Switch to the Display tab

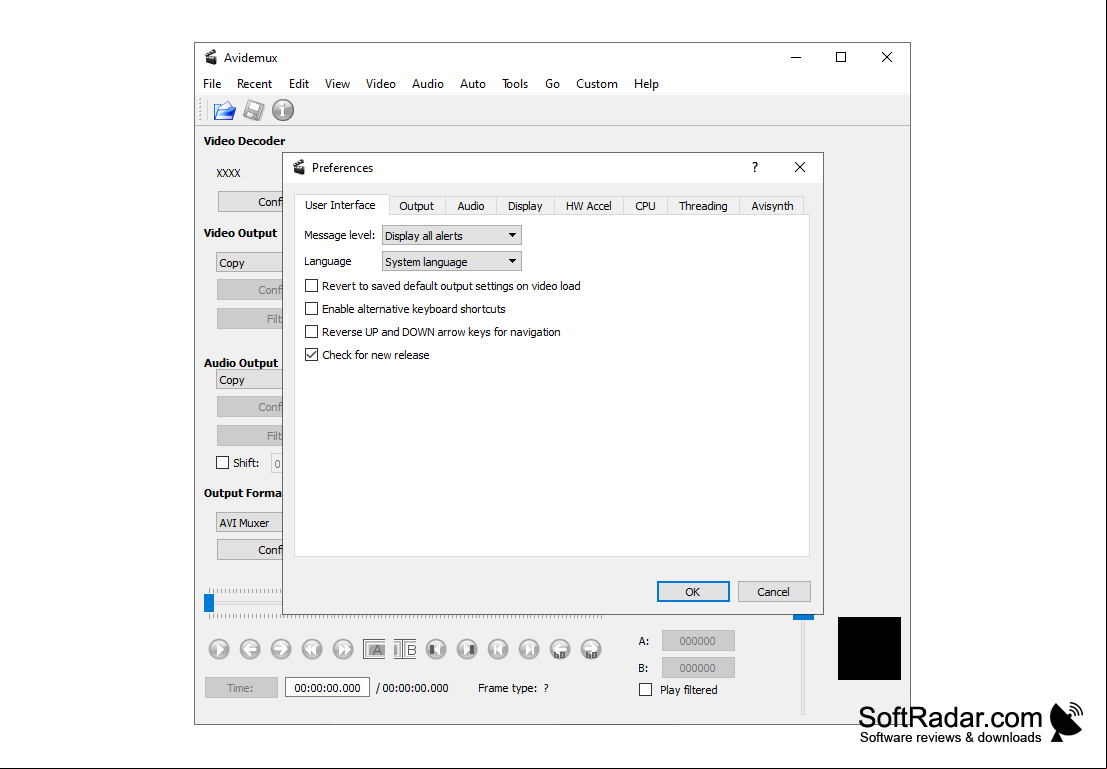point(525,205)
